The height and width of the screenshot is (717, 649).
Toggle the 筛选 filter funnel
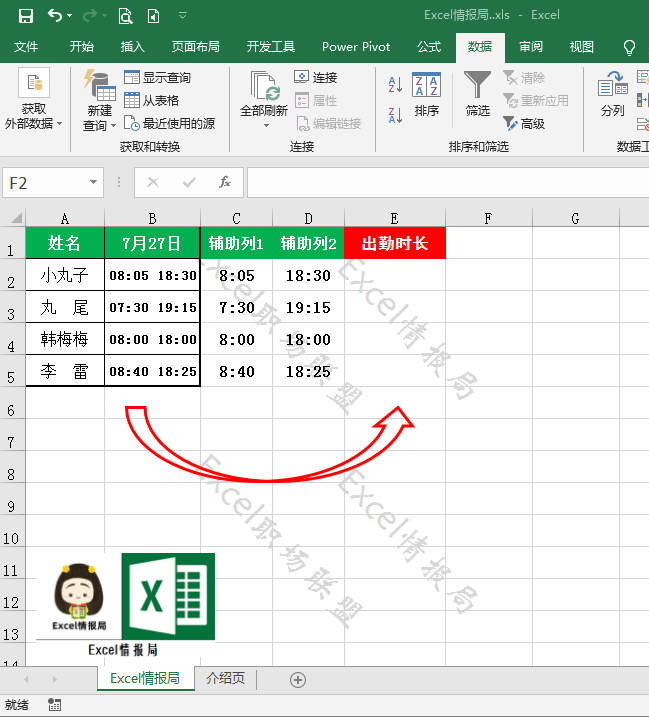477,95
